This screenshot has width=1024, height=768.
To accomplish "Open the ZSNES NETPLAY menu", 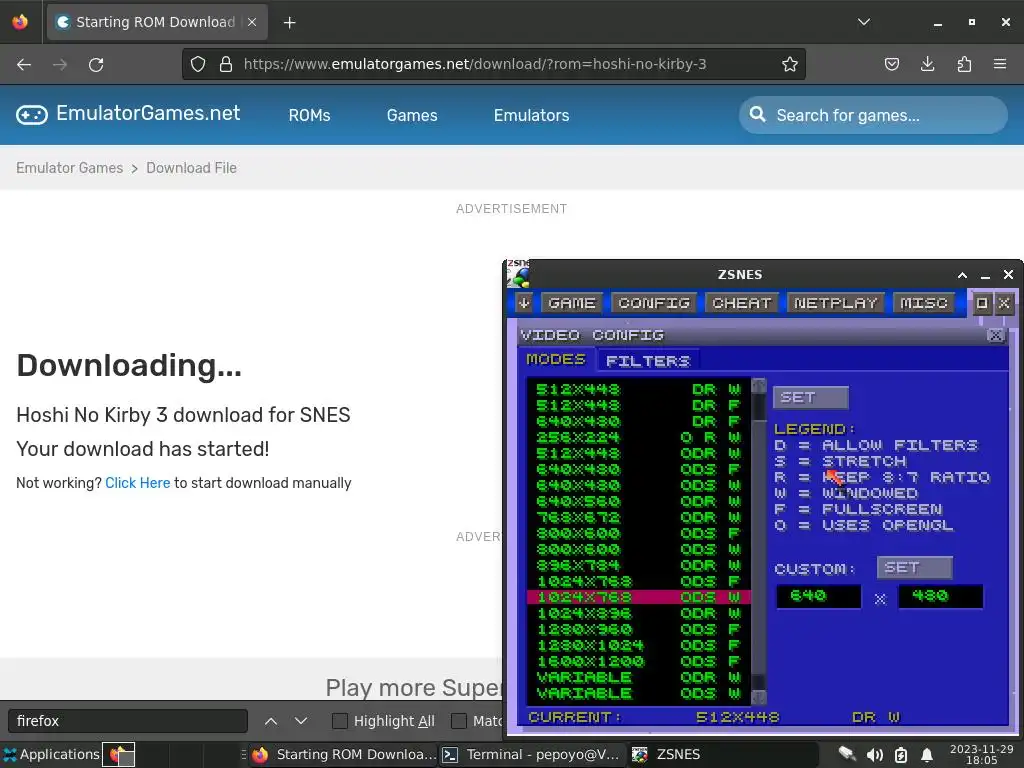I will (x=835, y=303).
